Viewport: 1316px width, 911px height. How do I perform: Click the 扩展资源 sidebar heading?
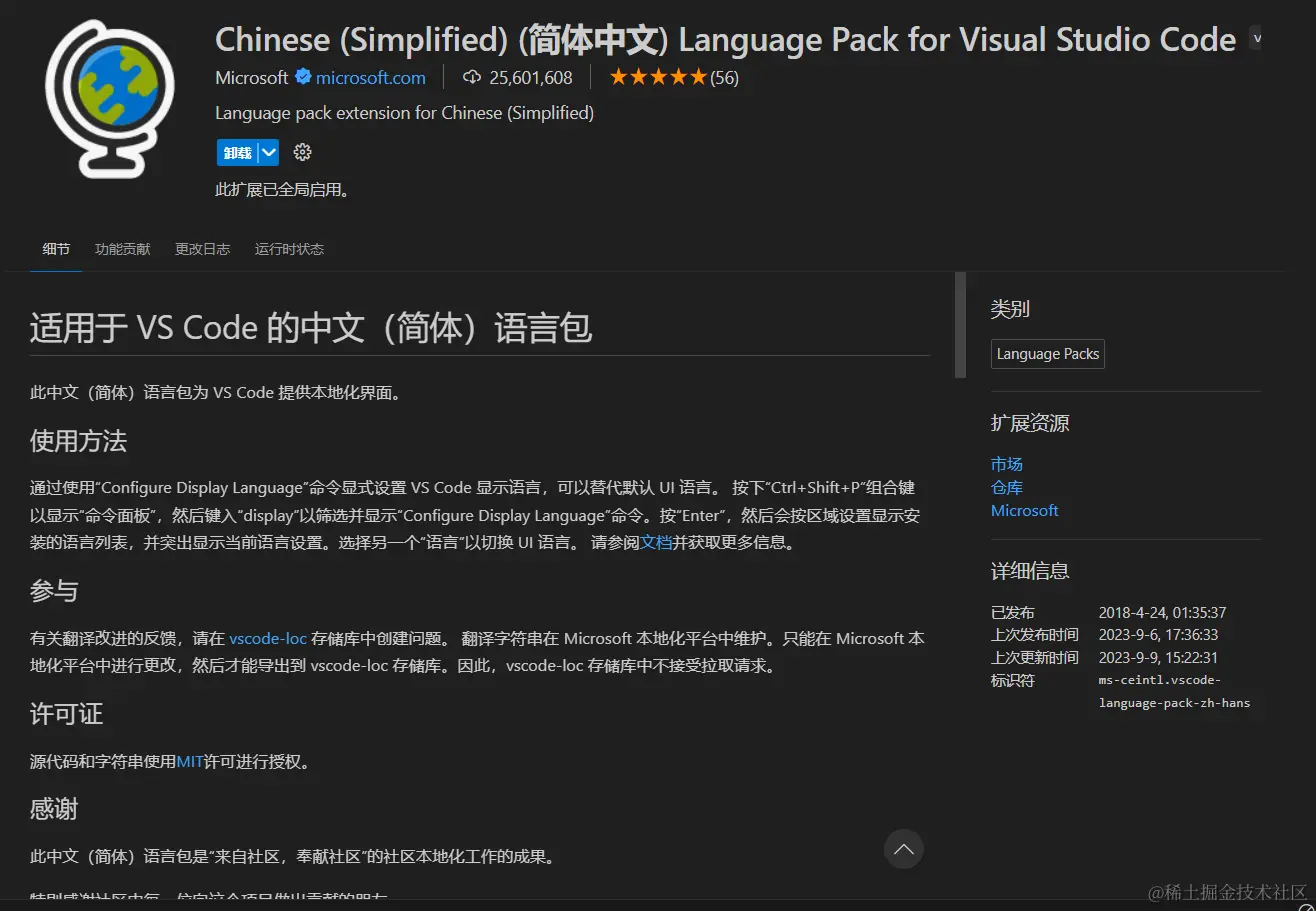1030,423
